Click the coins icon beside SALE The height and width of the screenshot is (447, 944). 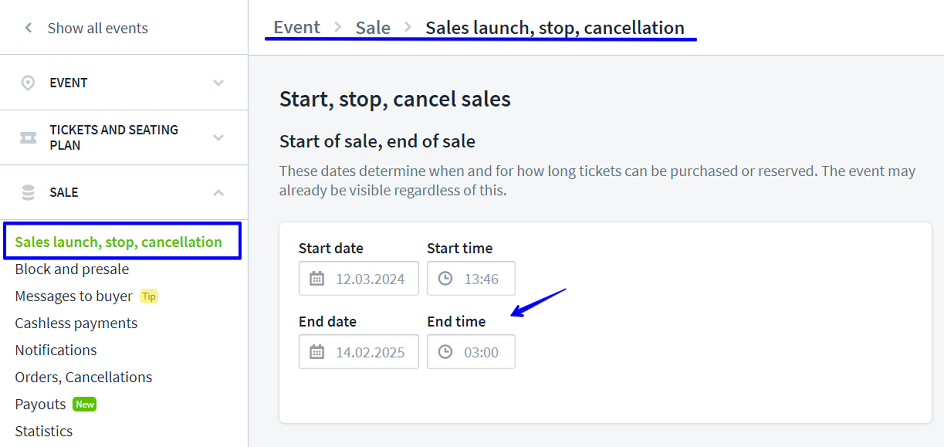(x=28, y=192)
